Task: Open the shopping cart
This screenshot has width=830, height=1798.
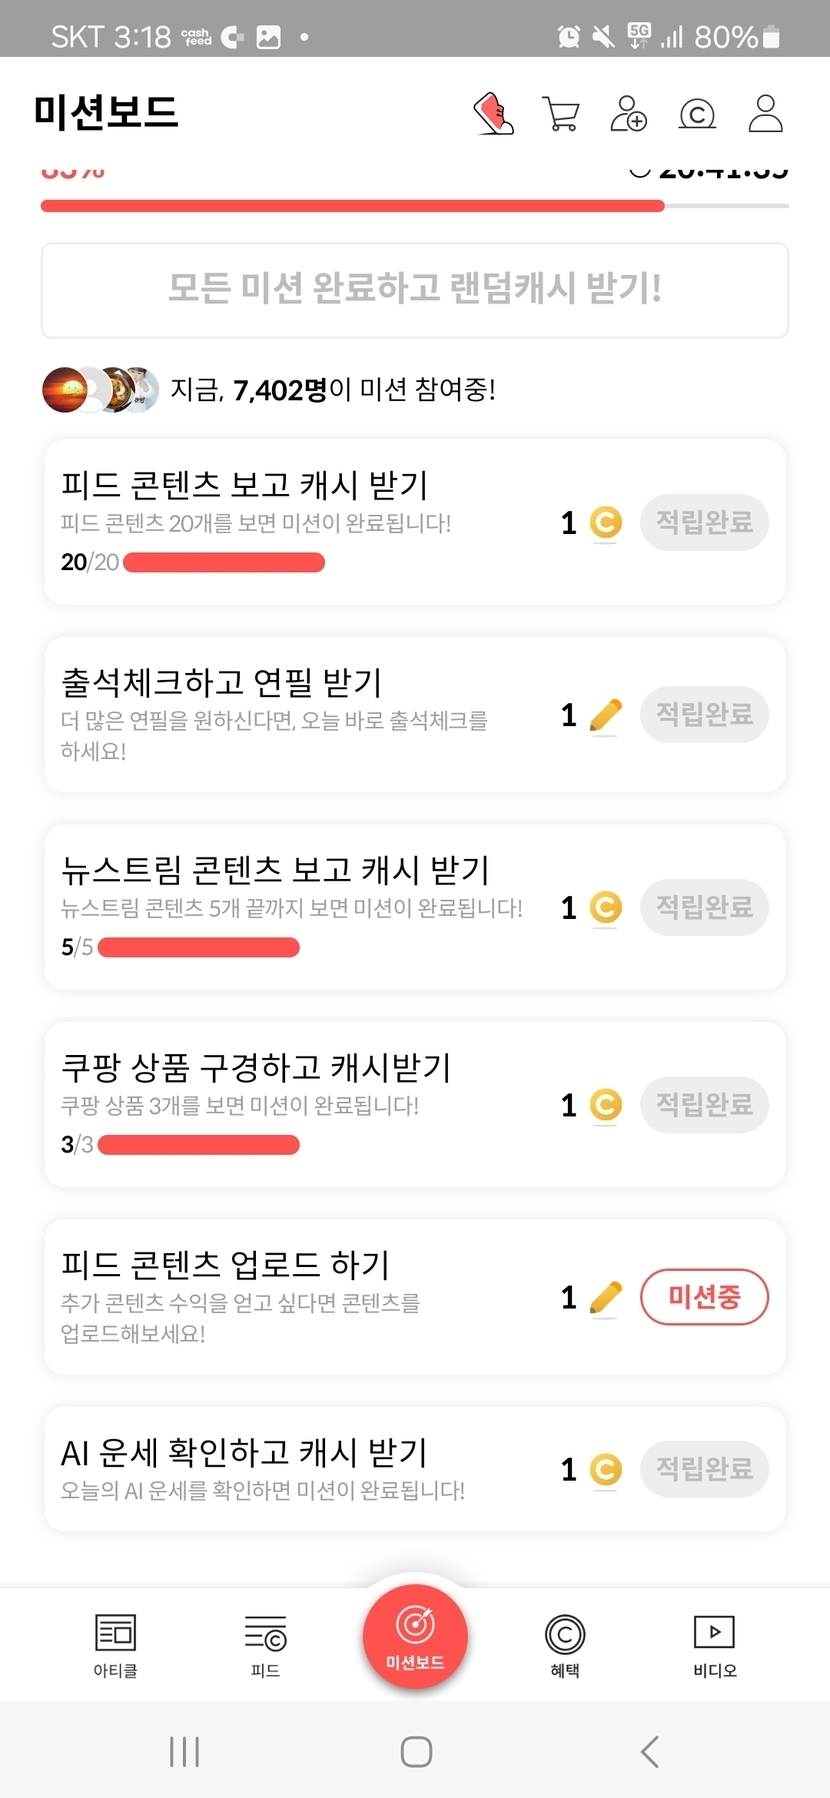Action: point(561,114)
